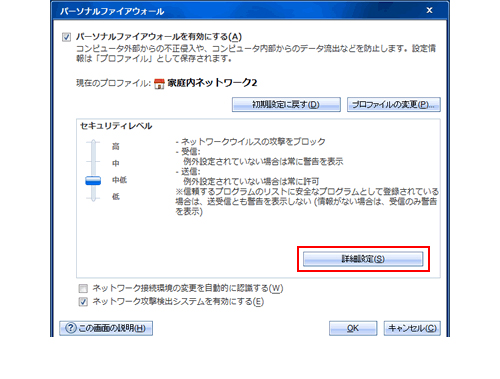The width and height of the screenshot is (500, 379).
Task: Toggle パーソナルファイアウォールを有効にする checkbox
Action: coord(66,37)
